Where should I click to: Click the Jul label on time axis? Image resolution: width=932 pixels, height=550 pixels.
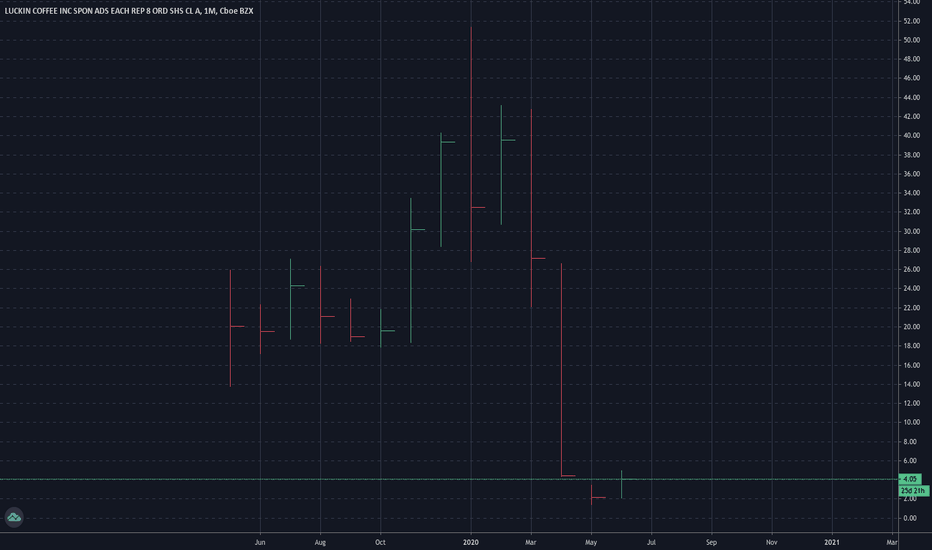(x=651, y=542)
